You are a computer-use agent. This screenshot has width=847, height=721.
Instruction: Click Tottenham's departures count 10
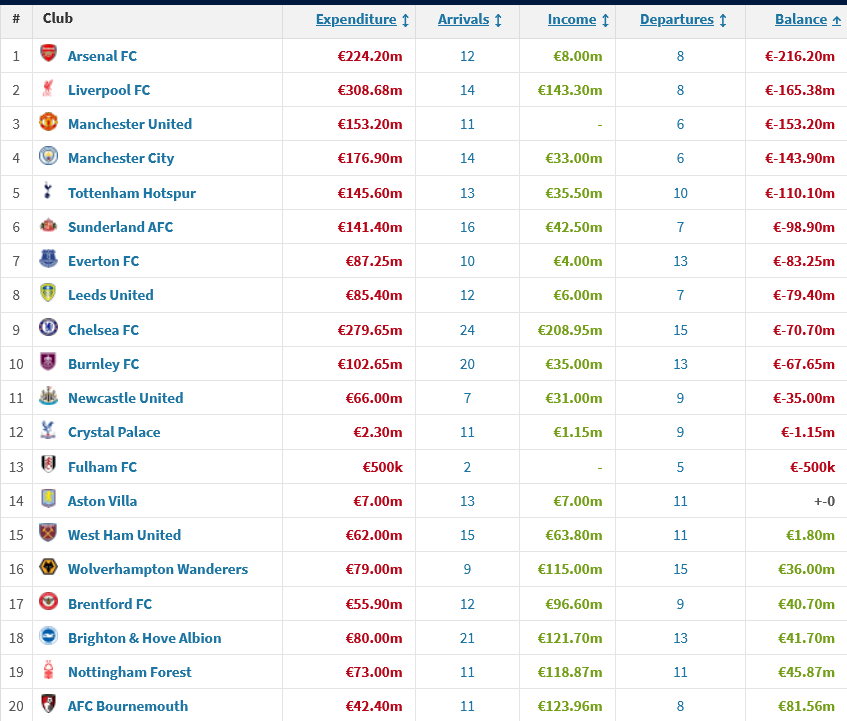pyautogui.click(x=680, y=193)
